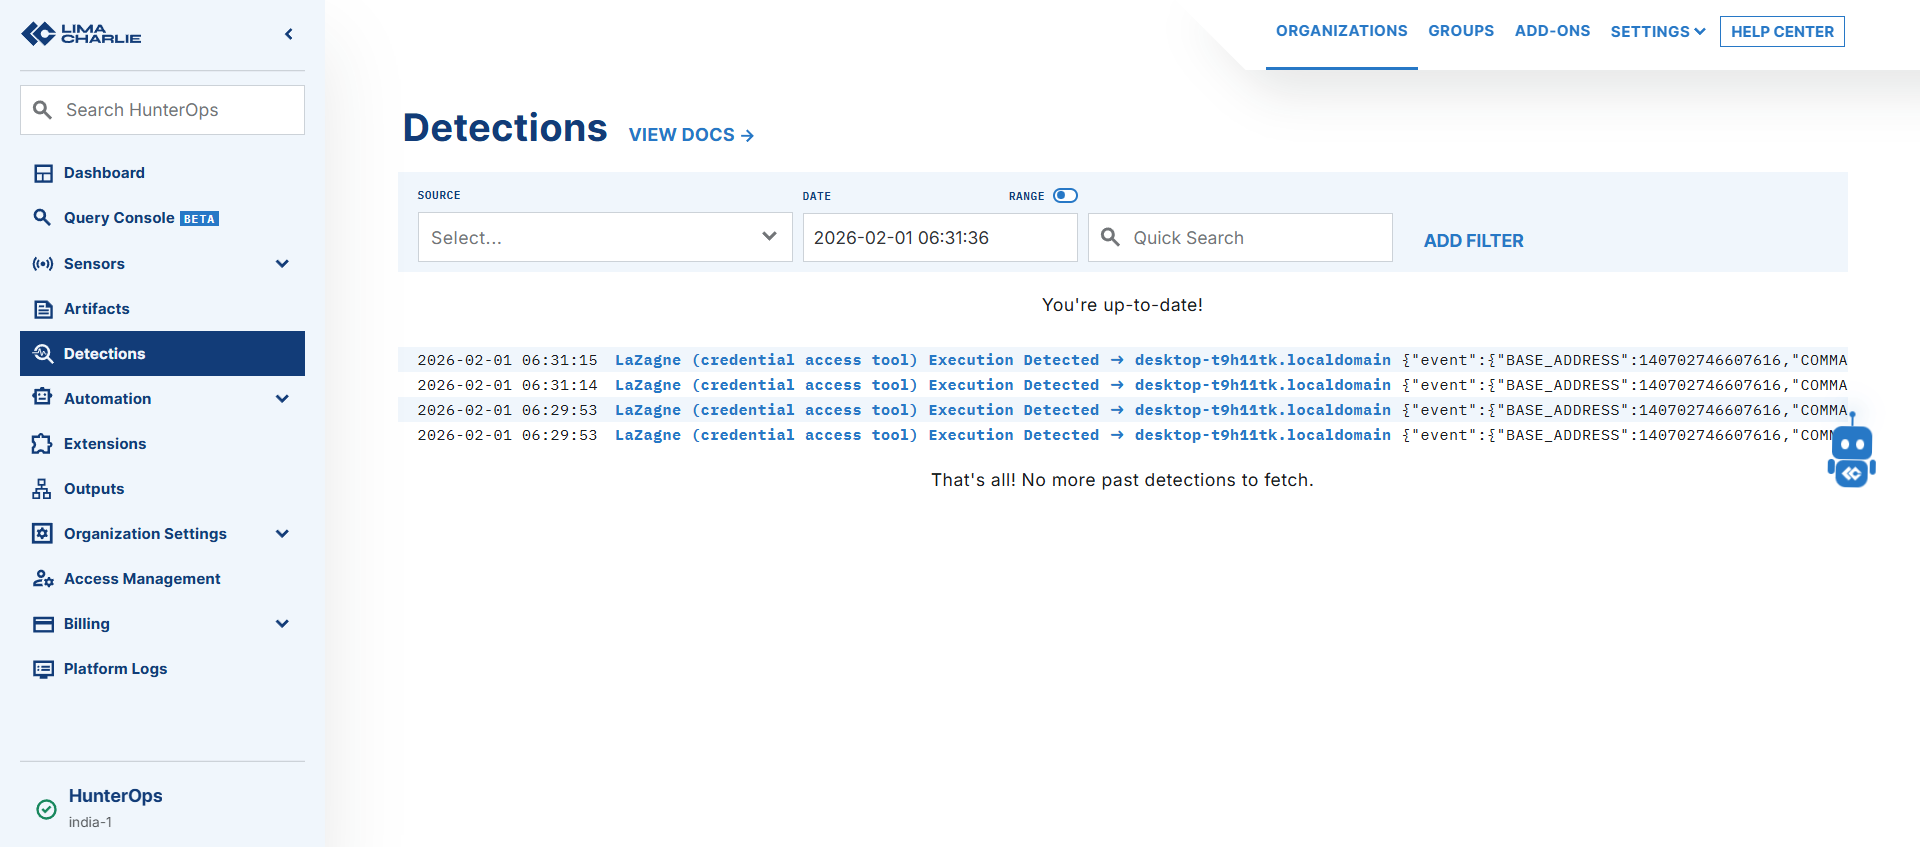
Task: Click the sidebar search magnifier icon
Action: pyautogui.click(x=42, y=110)
